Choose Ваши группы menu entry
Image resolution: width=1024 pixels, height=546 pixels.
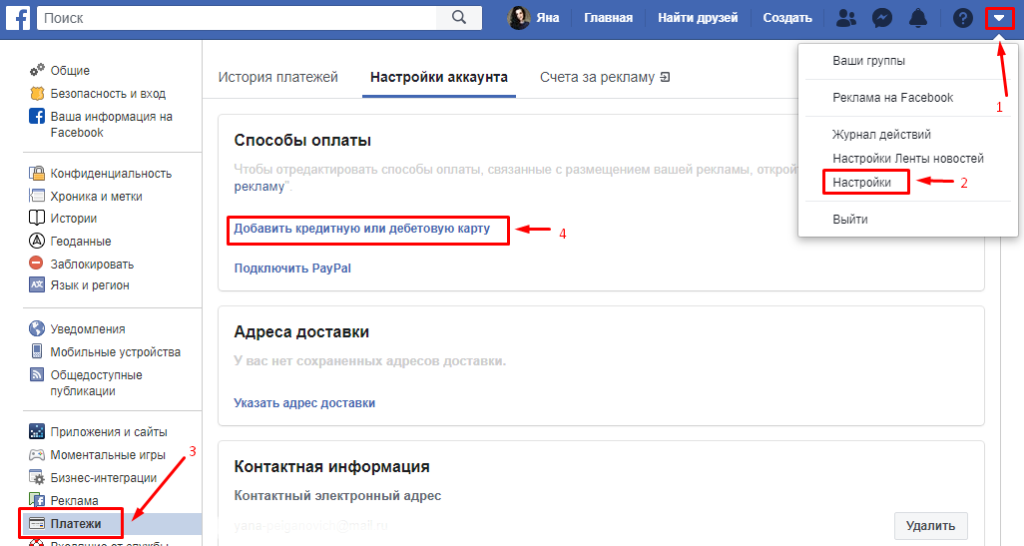click(x=869, y=61)
